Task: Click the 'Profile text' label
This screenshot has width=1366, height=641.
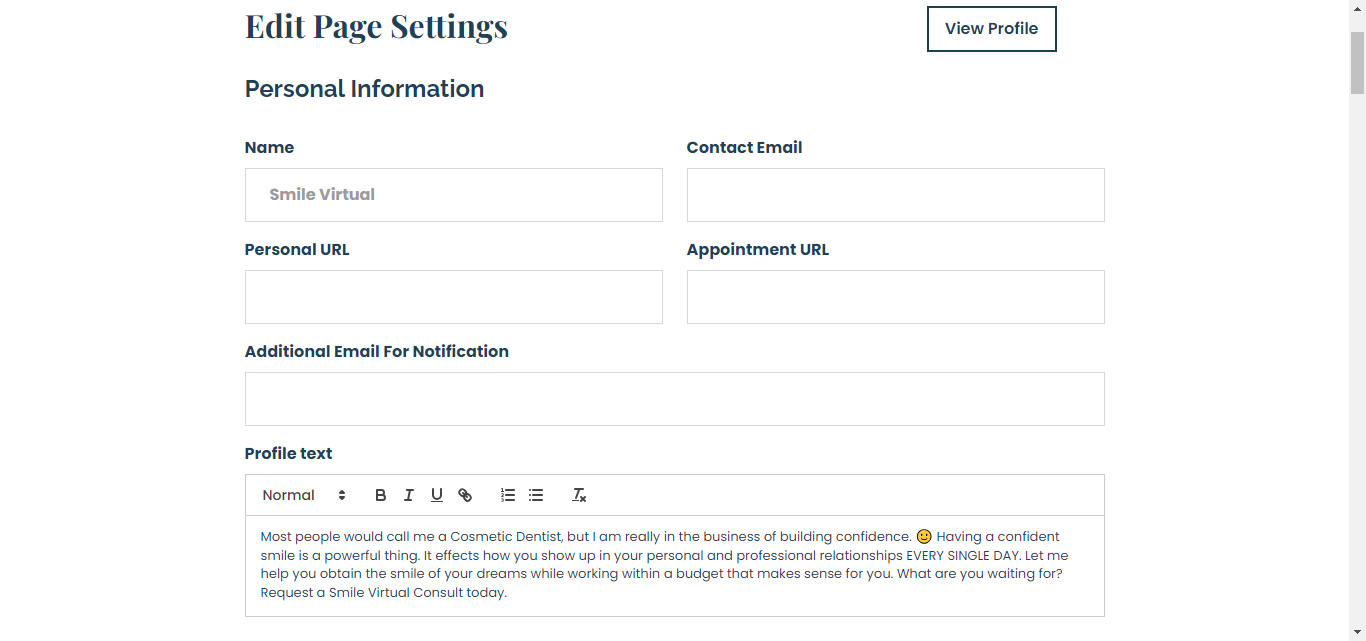Action: click(288, 453)
